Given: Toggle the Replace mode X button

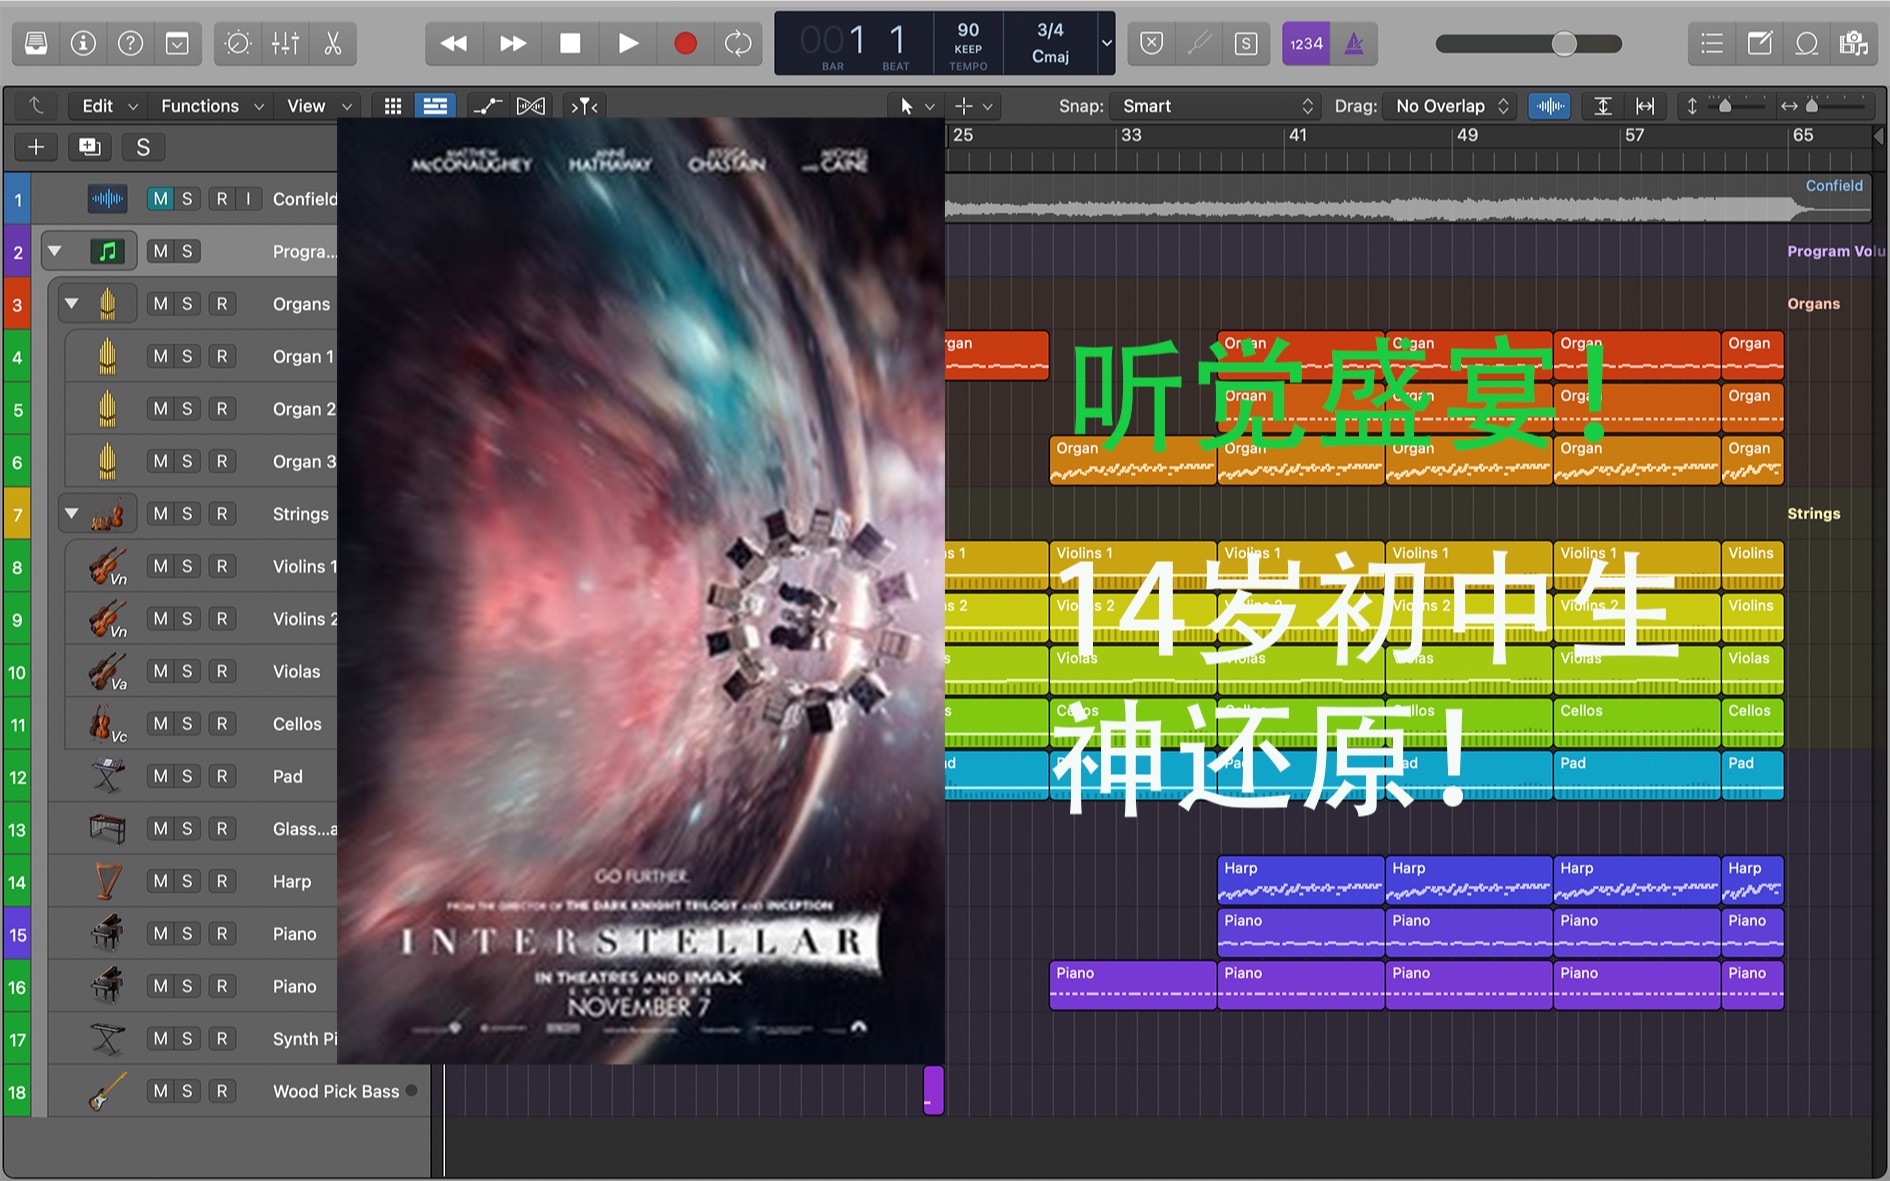Looking at the screenshot, I should click(1152, 43).
